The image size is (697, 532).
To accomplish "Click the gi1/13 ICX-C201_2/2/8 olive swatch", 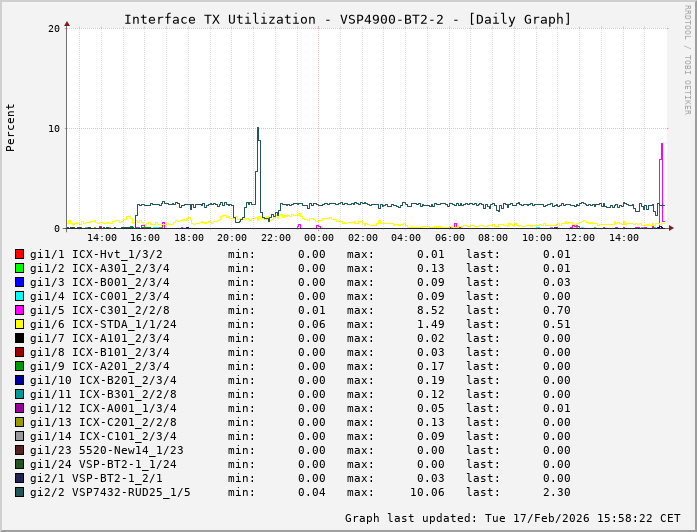I will 19,422.
